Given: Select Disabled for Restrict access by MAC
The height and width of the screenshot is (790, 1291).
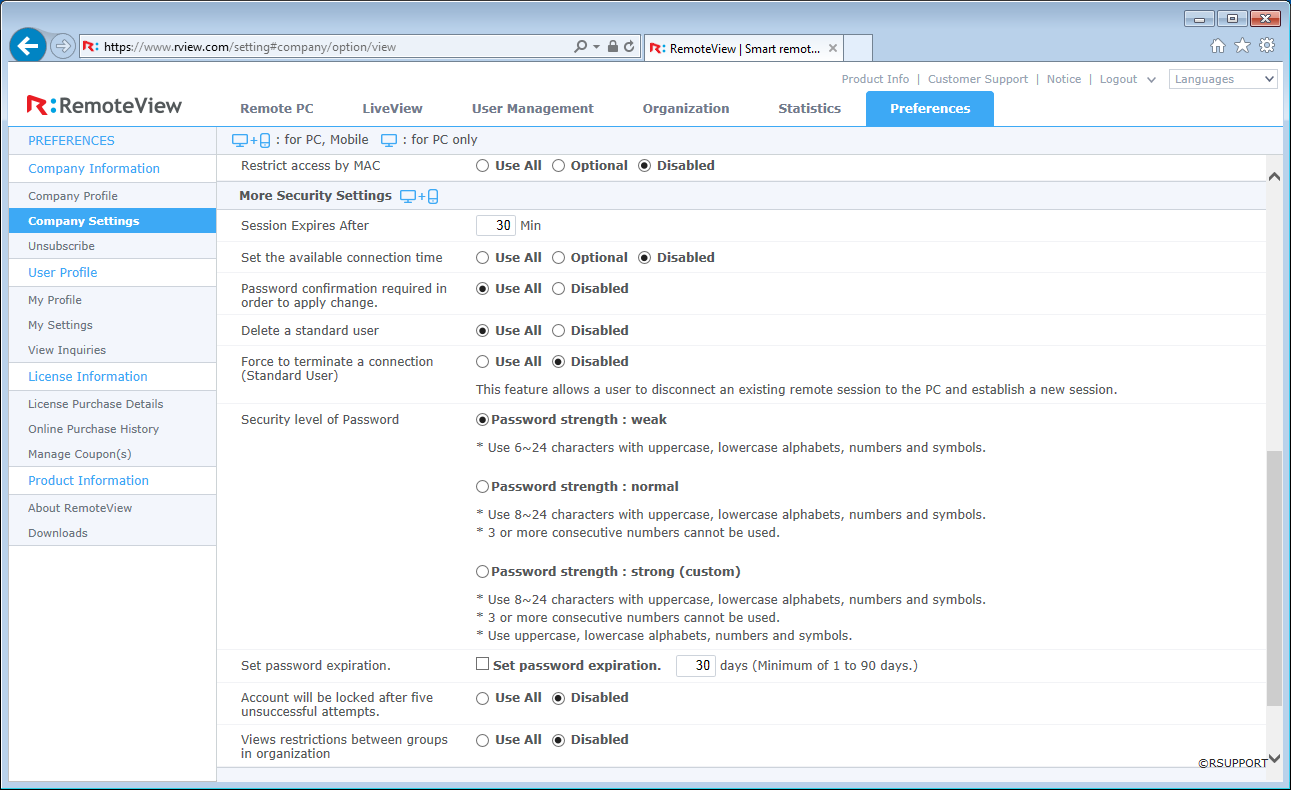Looking at the screenshot, I should (645, 166).
